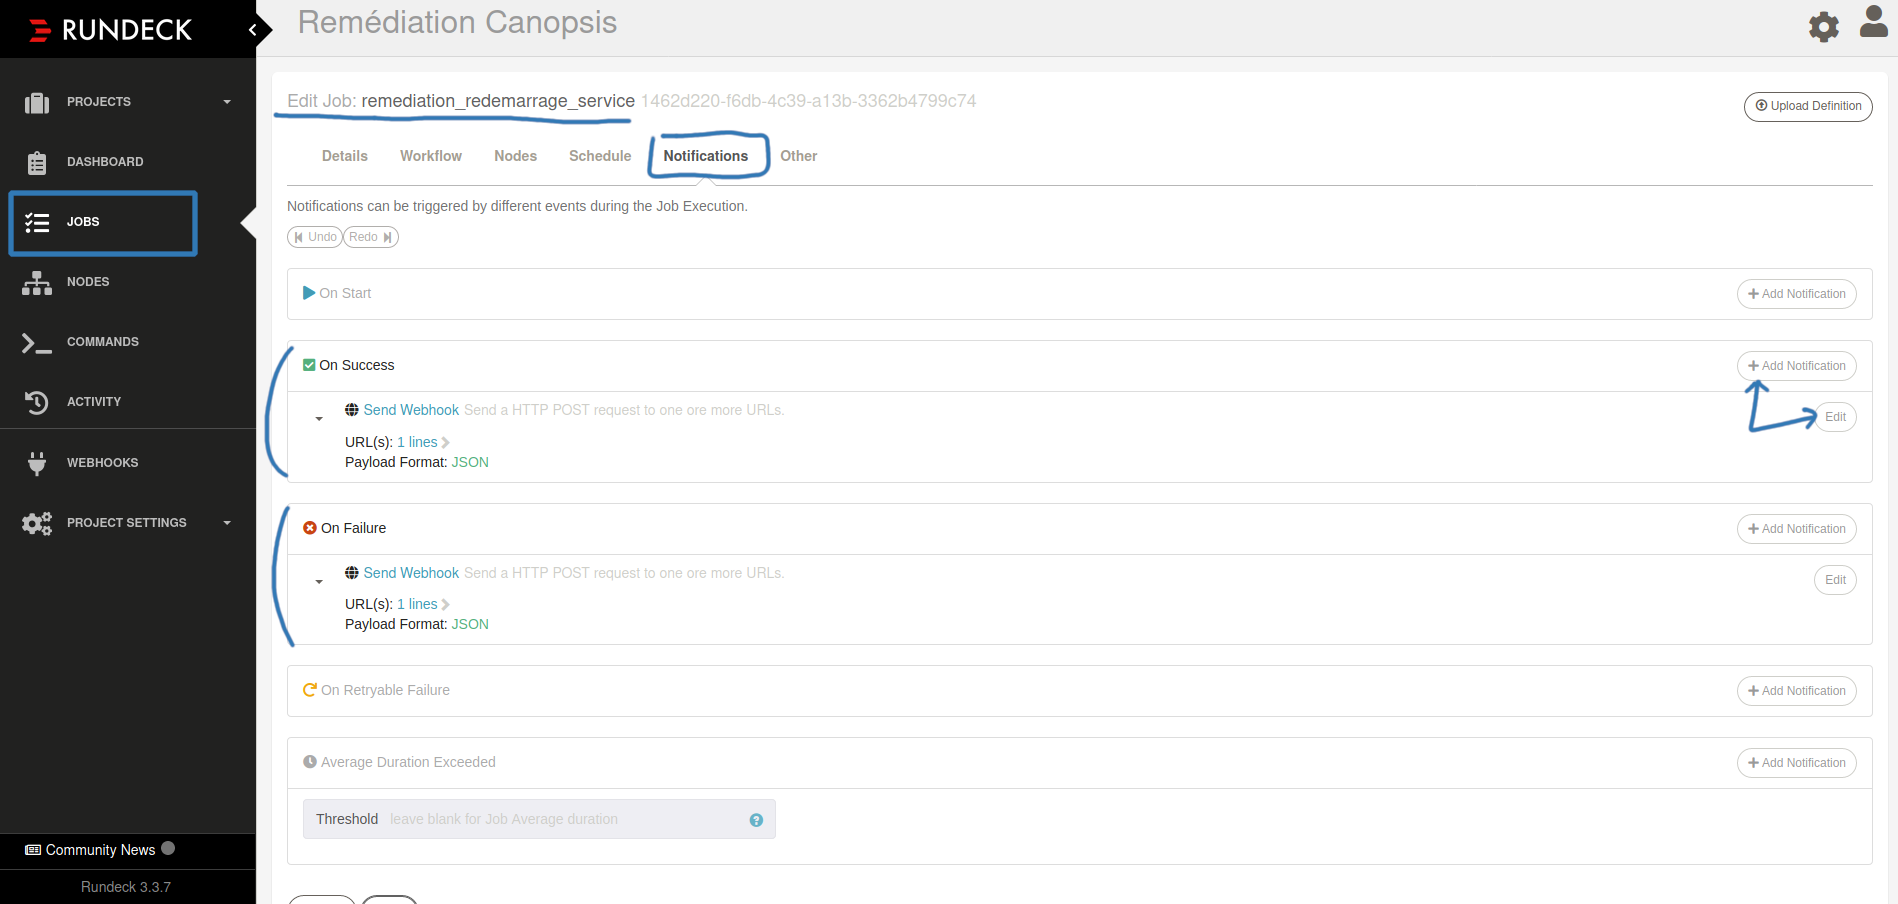Image resolution: width=1898 pixels, height=904 pixels.
Task: Click the On Start play icon
Action: pyautogui.click(x=309, y=293)
